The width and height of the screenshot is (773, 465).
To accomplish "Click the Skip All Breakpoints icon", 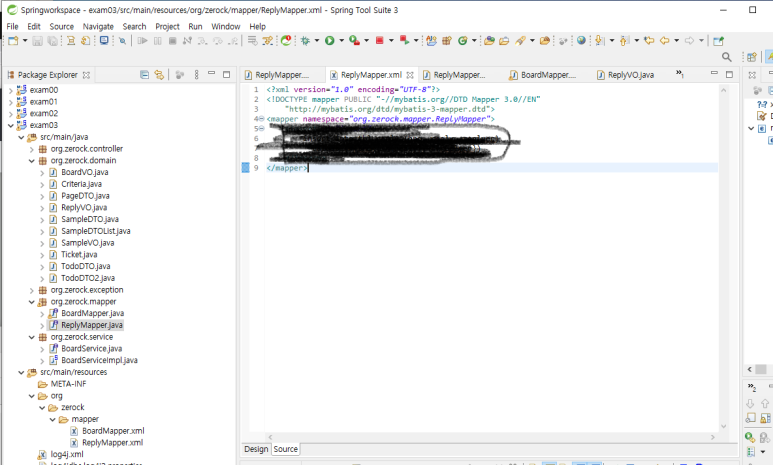I will pos(122,41).
